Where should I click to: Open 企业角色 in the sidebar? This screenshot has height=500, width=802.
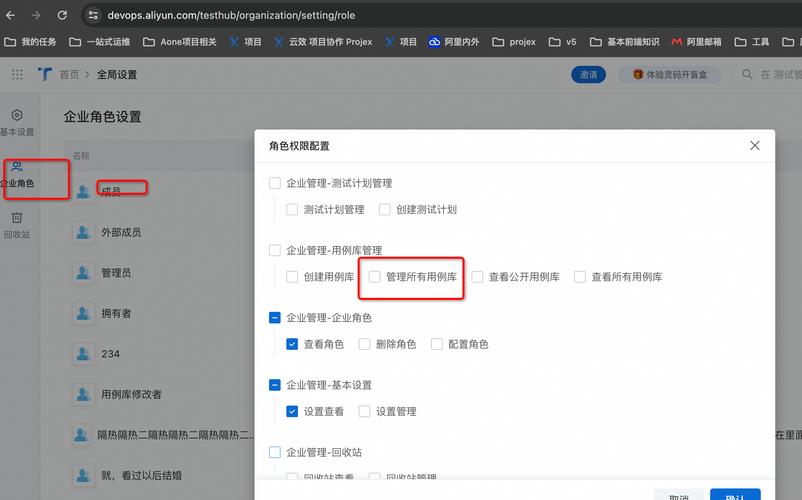pos(17,167)
